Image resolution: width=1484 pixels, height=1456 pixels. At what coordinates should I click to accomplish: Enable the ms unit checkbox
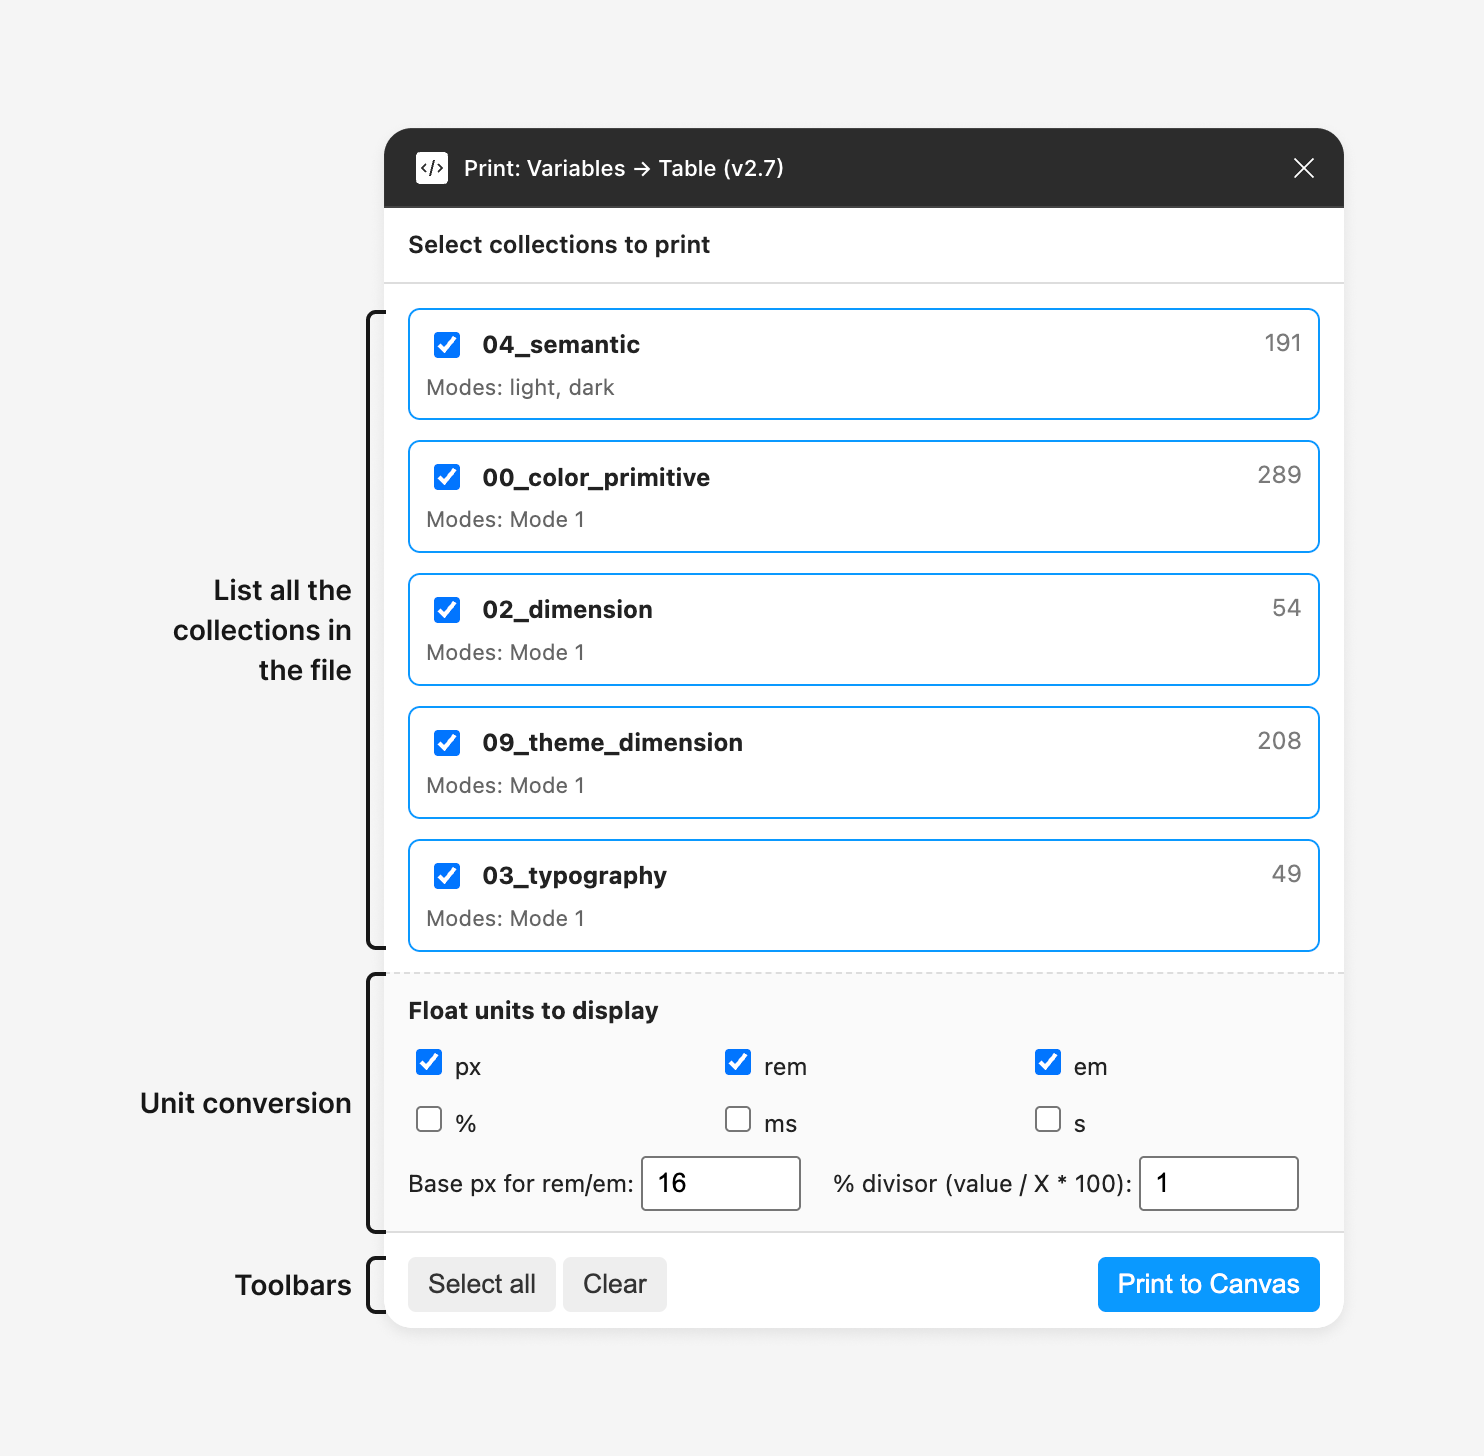[x=738, y=1119]
